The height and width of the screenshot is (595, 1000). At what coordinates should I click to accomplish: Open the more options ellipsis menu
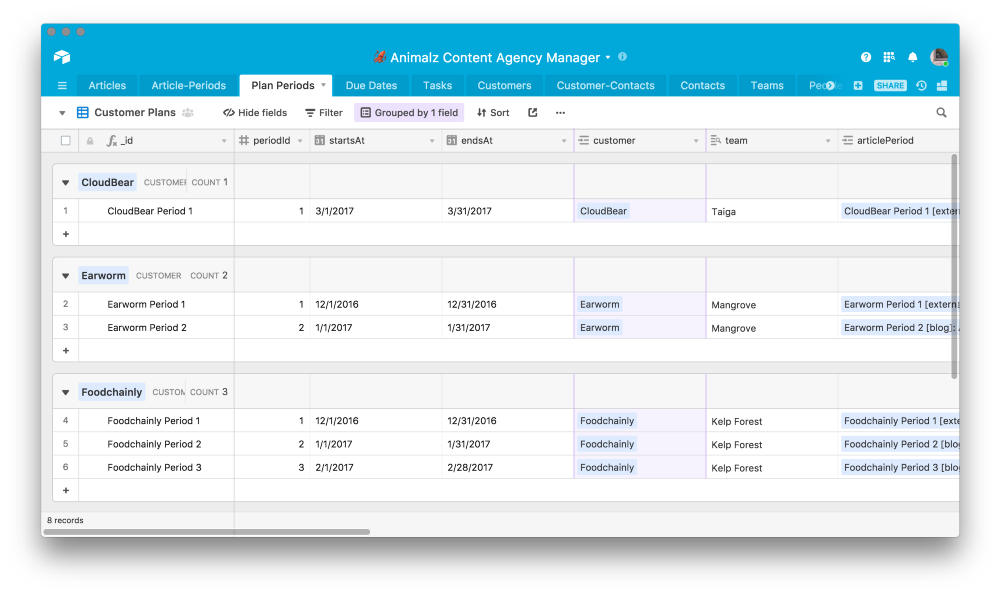click(560, 112)
